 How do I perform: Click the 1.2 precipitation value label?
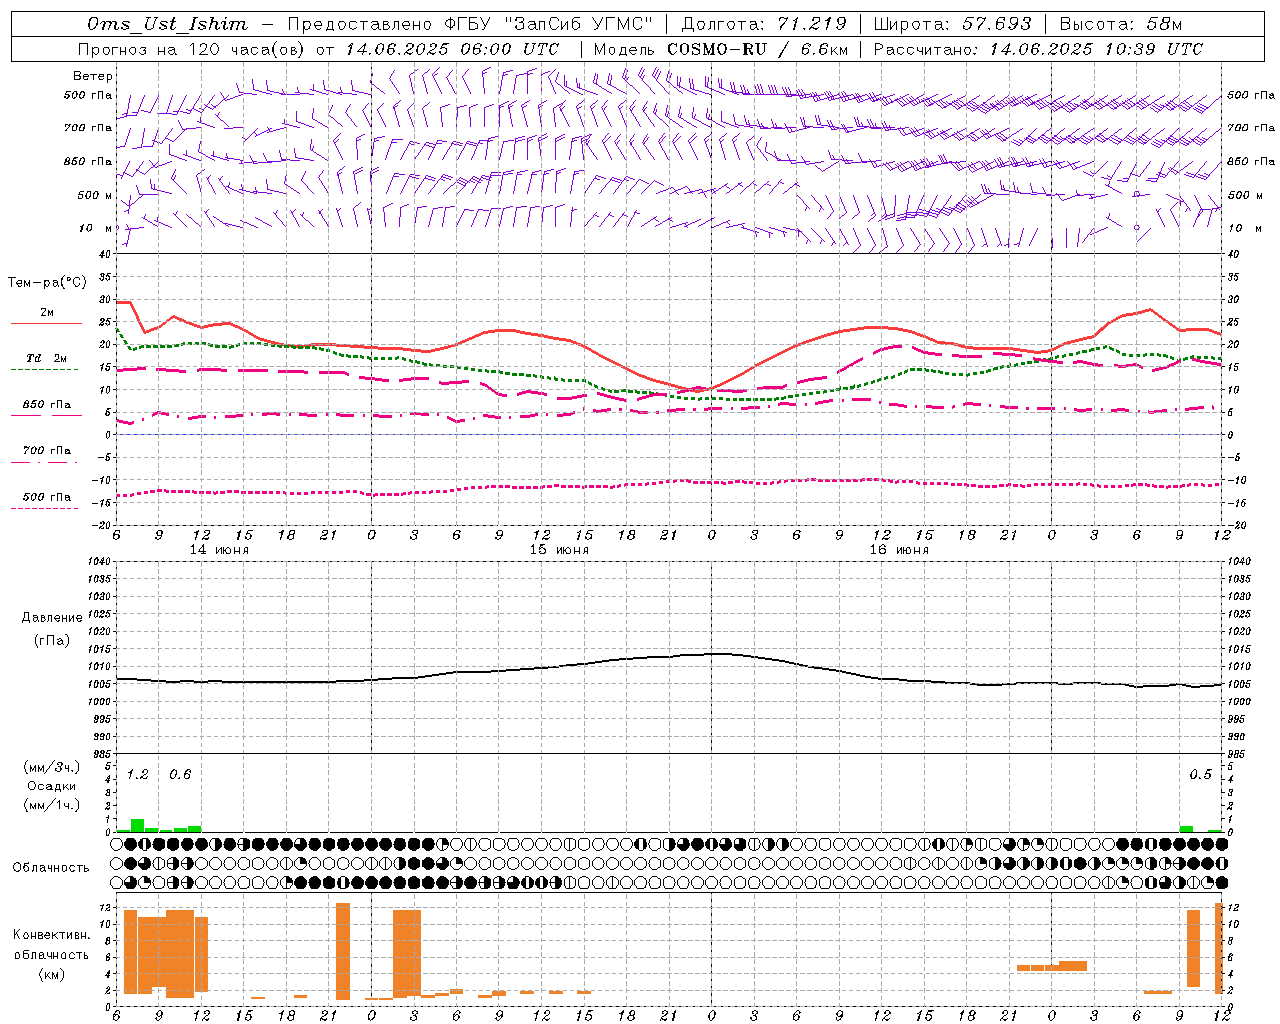coord(137,774)
